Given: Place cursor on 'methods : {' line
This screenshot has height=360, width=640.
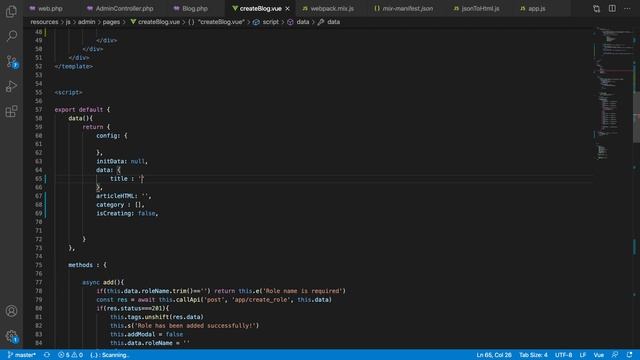Looking at the screenshot, I should [87, 265].
